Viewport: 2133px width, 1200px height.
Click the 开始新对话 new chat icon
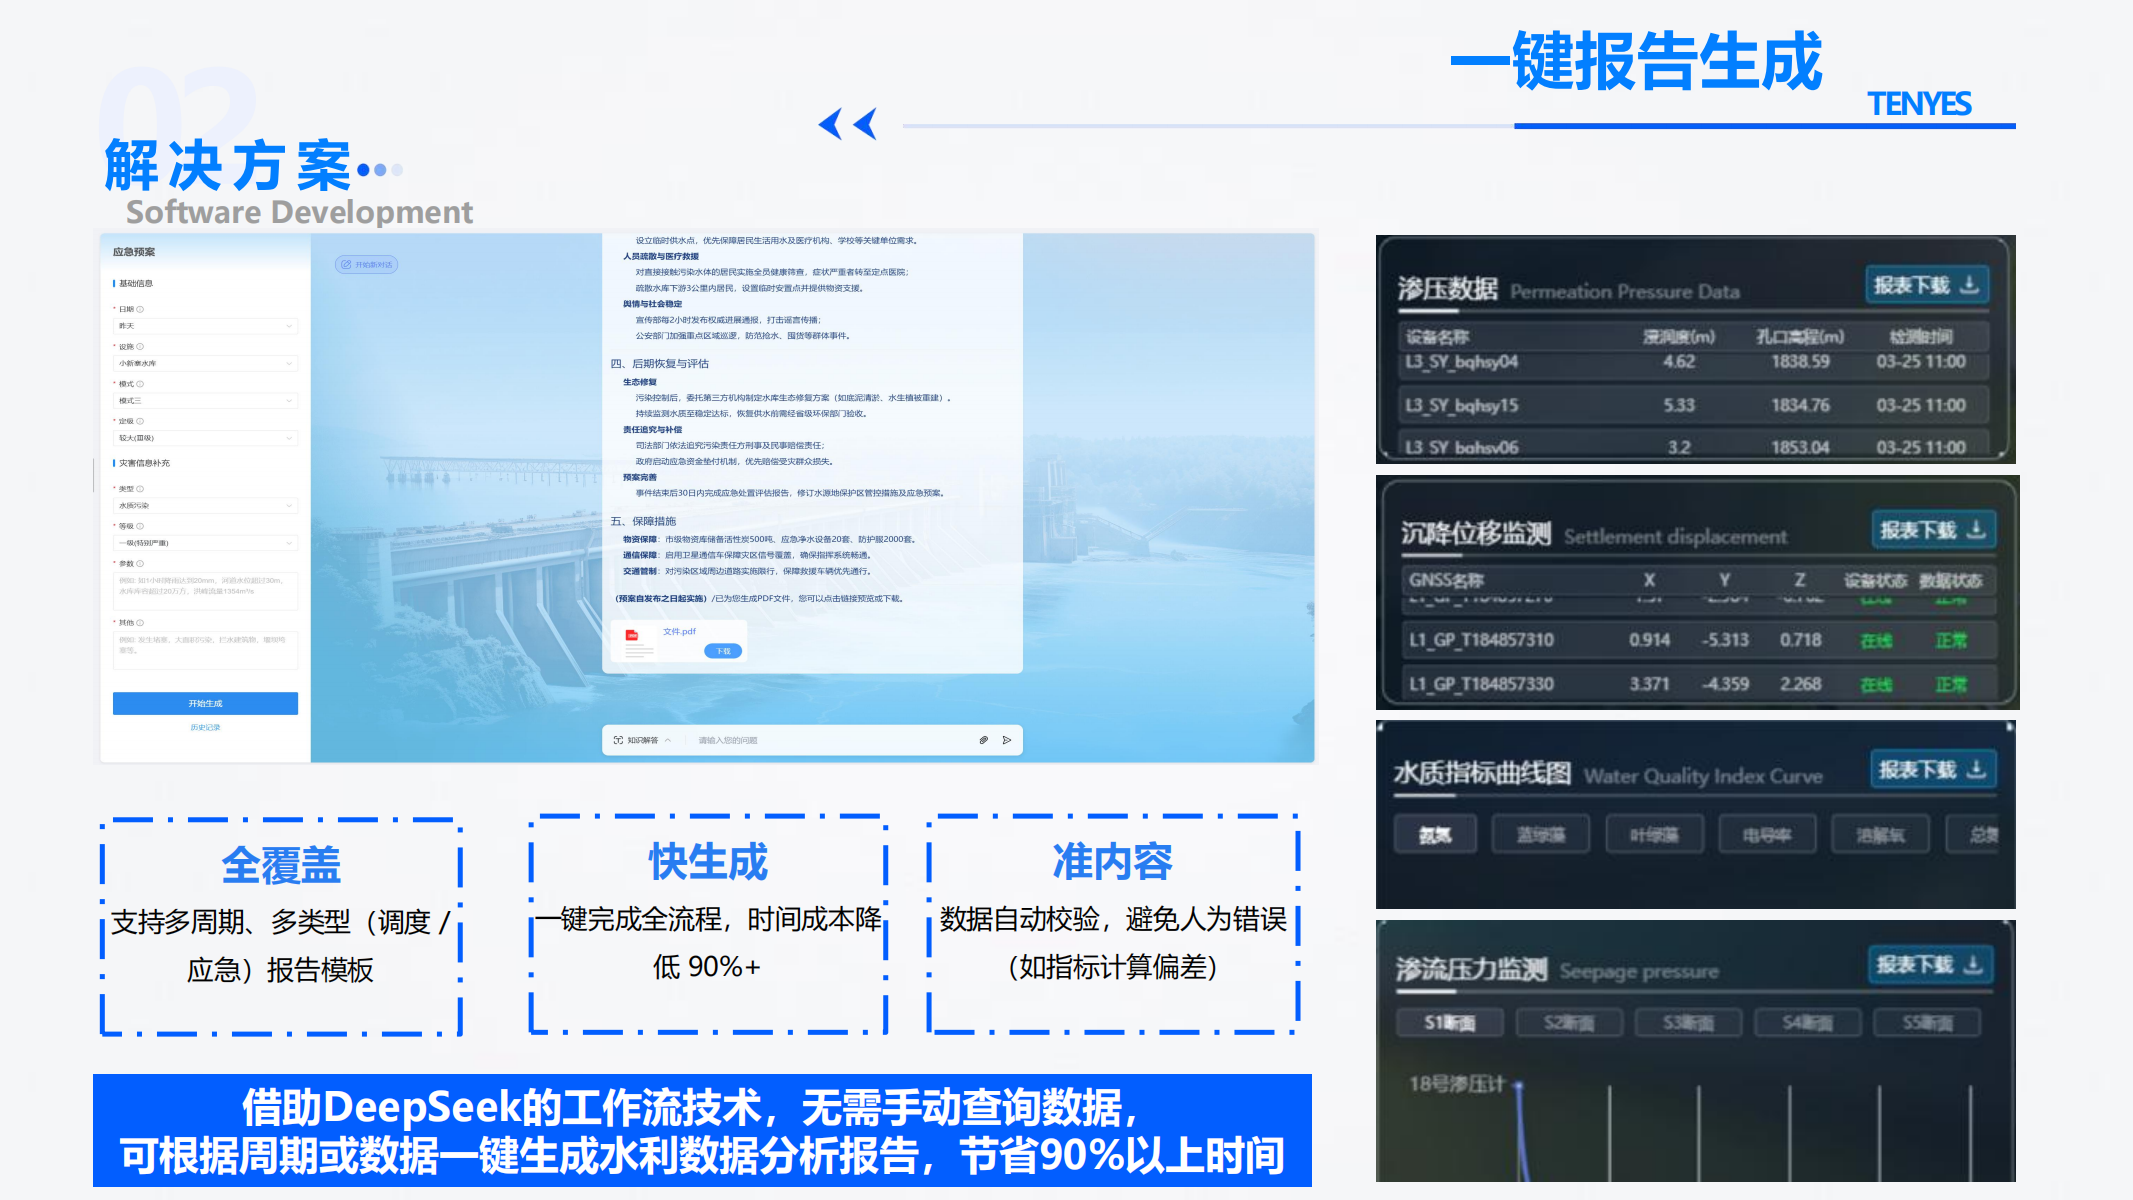pos(347,265)
